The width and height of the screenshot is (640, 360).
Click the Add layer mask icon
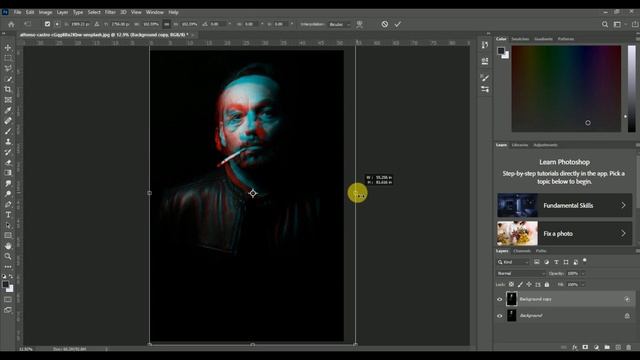coord(585,347)
